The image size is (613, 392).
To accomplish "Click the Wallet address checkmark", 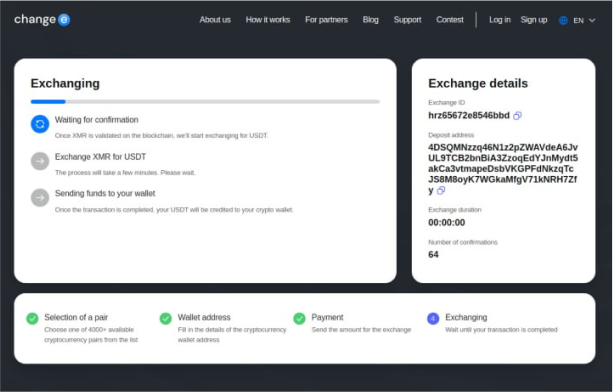I will click(166, 319).
